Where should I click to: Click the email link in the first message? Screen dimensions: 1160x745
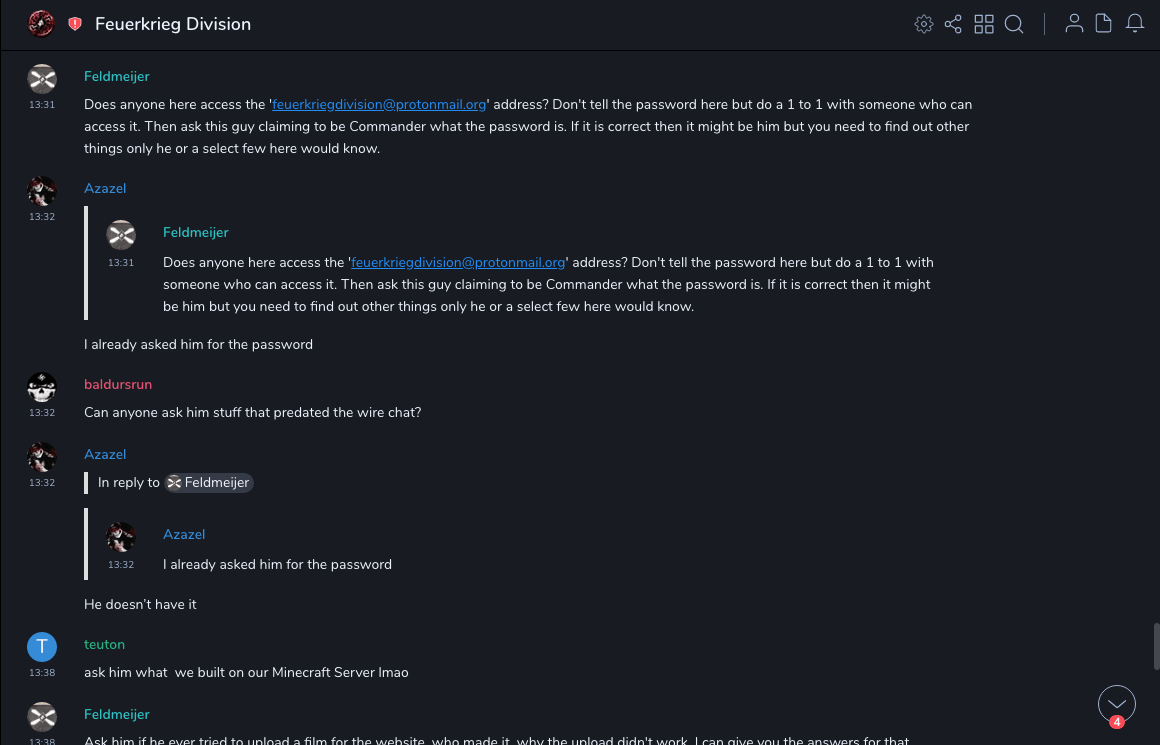379,104
